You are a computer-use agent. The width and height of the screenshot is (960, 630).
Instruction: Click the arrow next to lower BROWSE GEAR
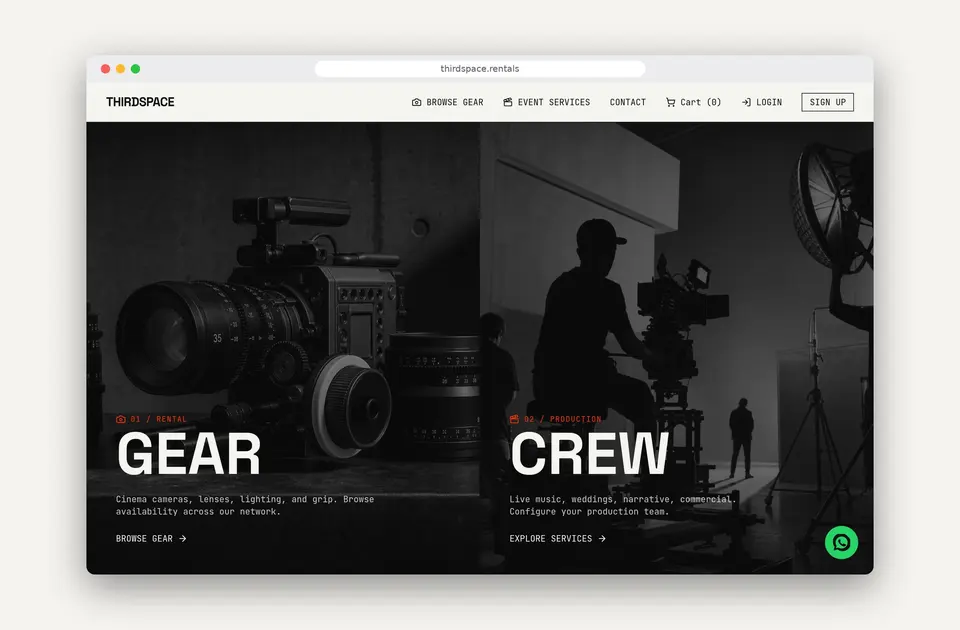[x=182, y=539]
